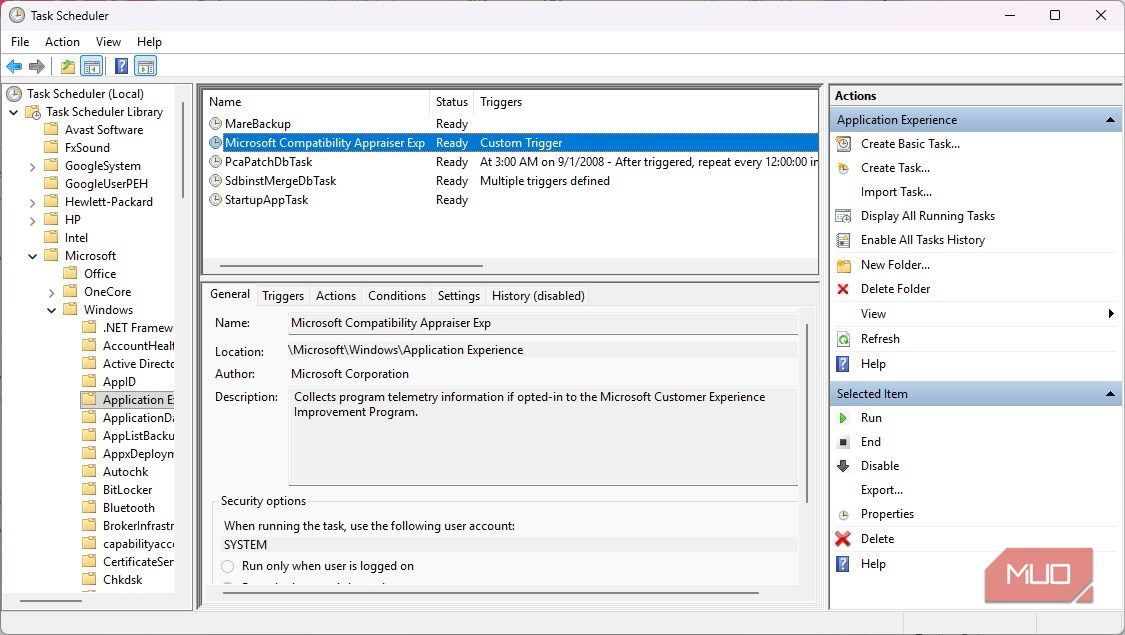Screen dimensions: 1125x635
Task: Click the Back arrow toolbar icon
Action: click(14, 67)
